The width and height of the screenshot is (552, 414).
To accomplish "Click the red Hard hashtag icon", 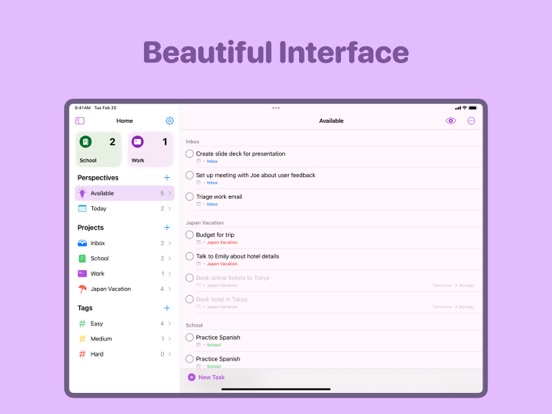I will (82, 354).
